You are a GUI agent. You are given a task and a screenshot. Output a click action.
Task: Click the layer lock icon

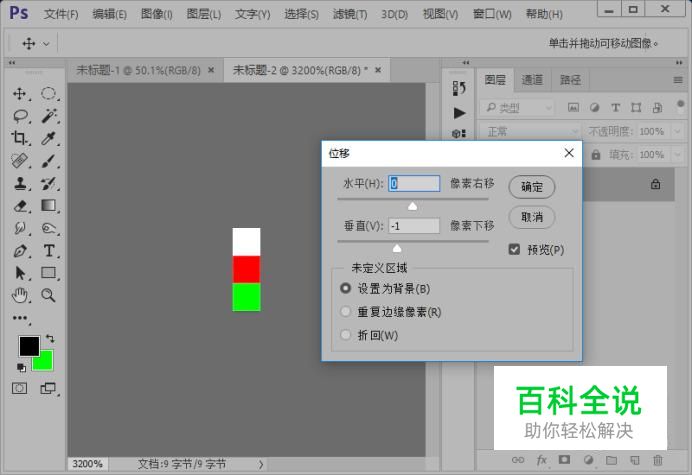point(655,184)
